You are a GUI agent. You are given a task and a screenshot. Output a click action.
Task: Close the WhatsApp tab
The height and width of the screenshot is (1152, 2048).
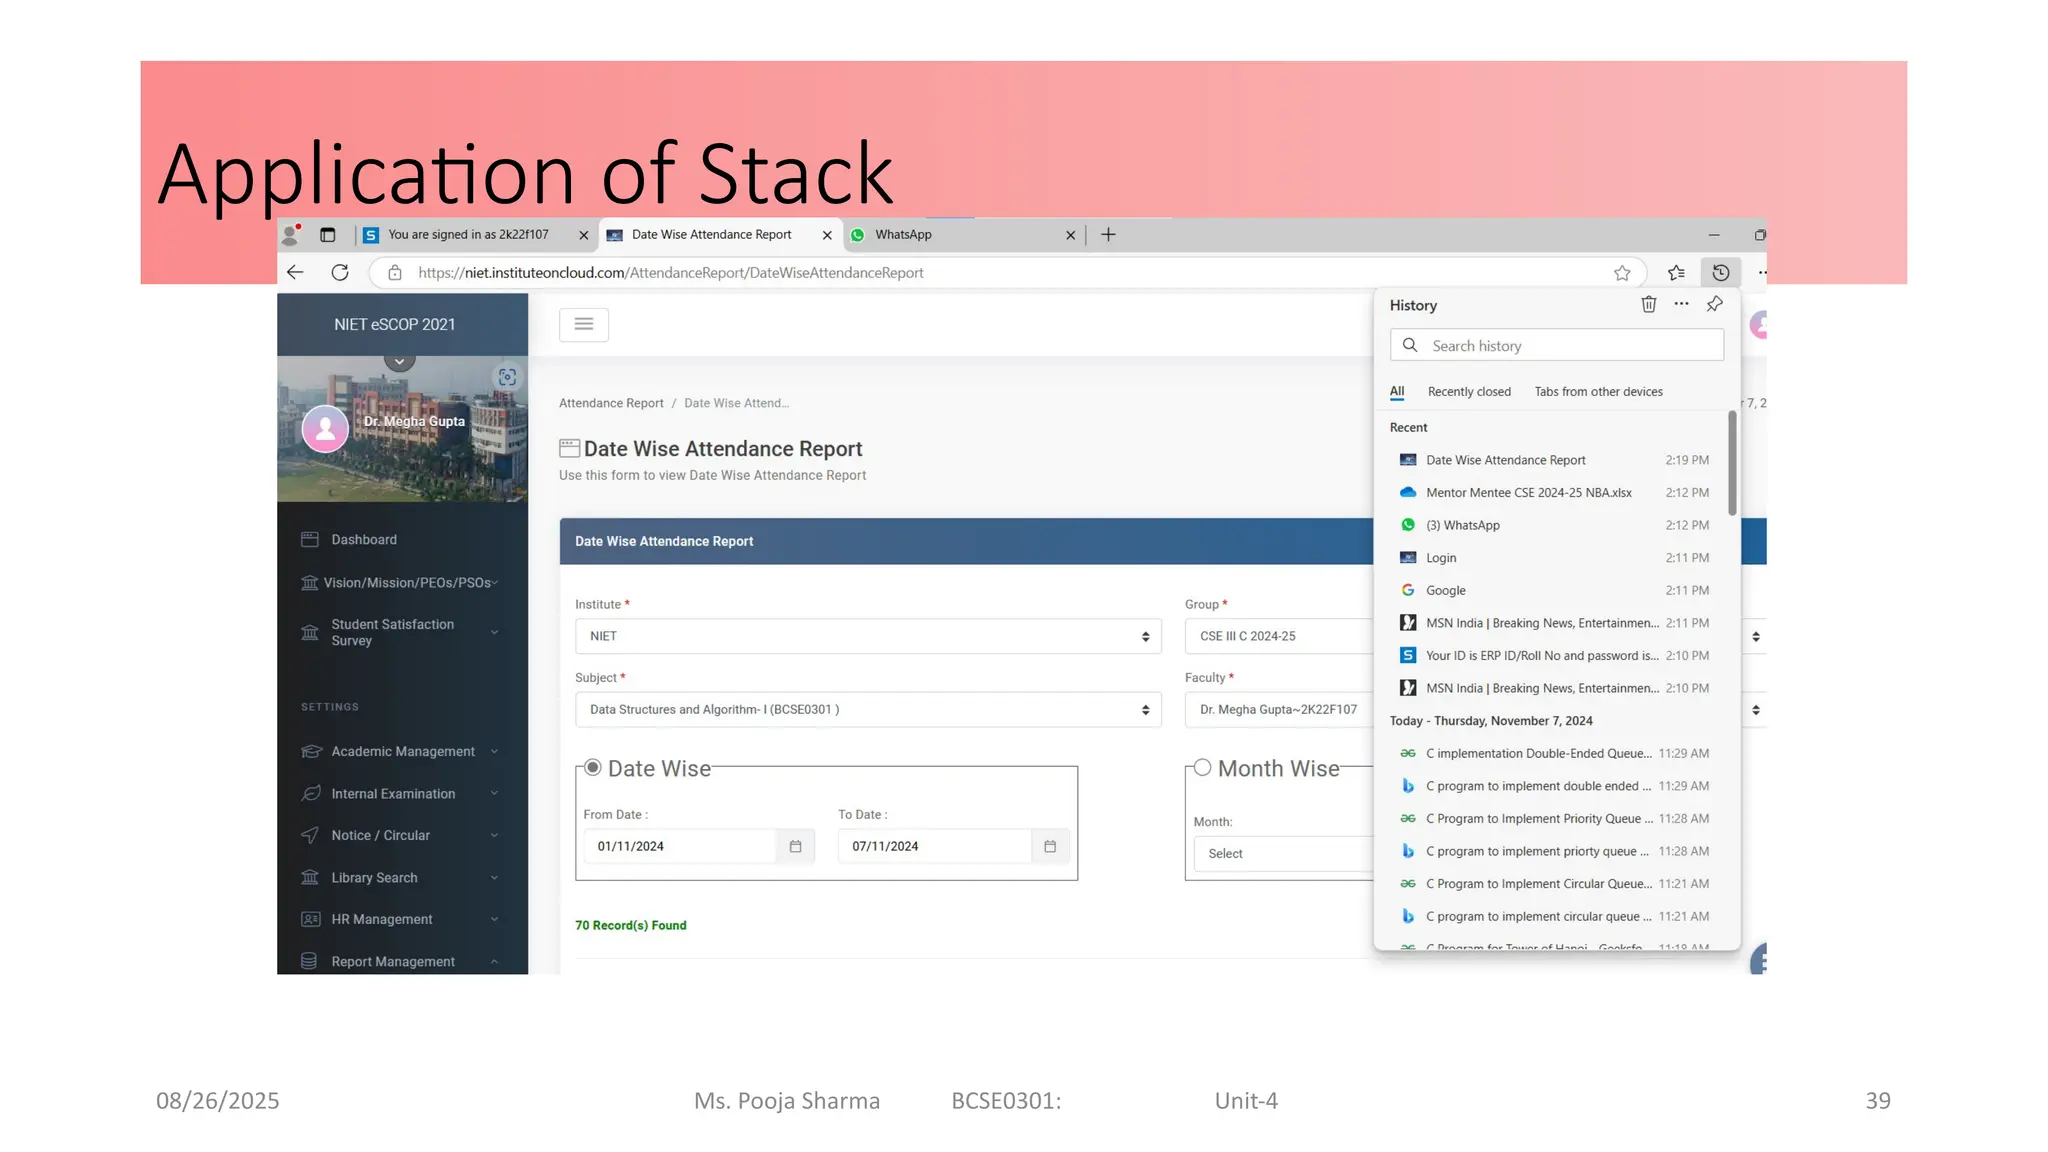coord(1070,235)
